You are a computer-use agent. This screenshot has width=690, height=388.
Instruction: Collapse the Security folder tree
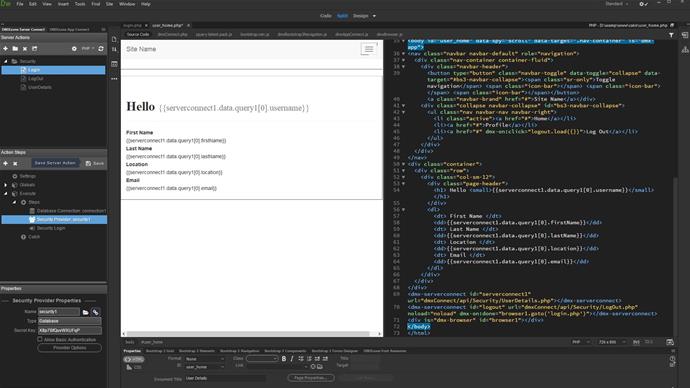click(6, 61)
